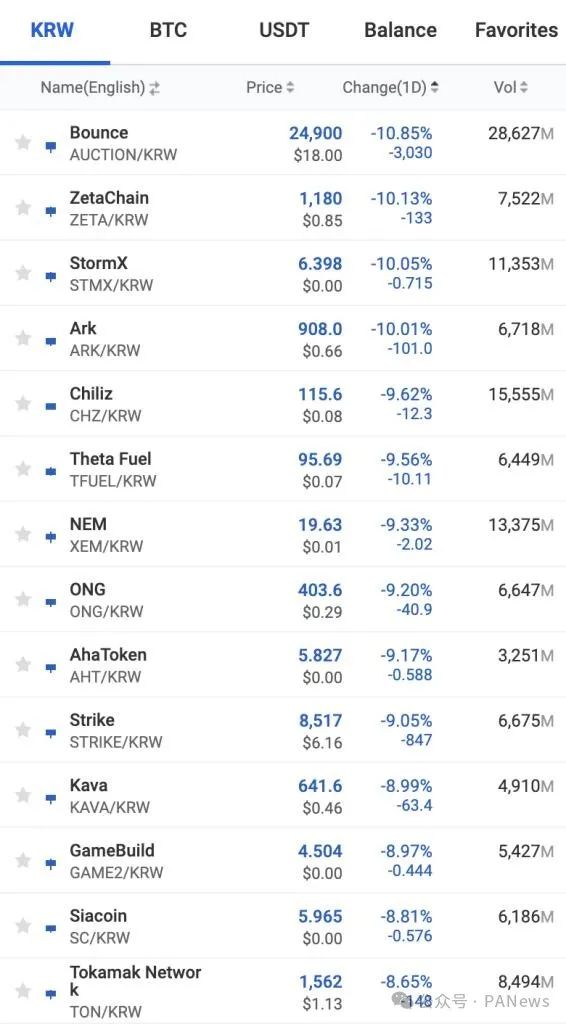Open the USDT market tab
Screen dimensions: 566x1024
click(284, 30)
